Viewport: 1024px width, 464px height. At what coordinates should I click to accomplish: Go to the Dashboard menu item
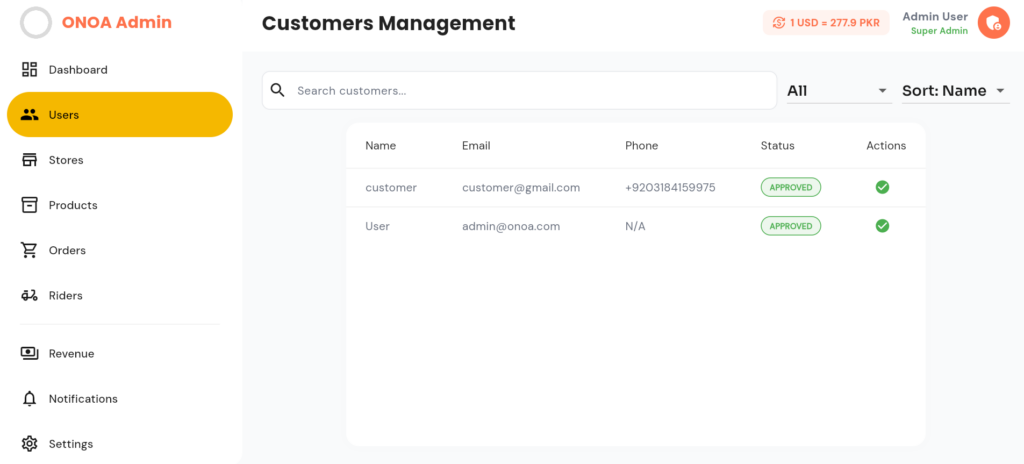(120, 70)
